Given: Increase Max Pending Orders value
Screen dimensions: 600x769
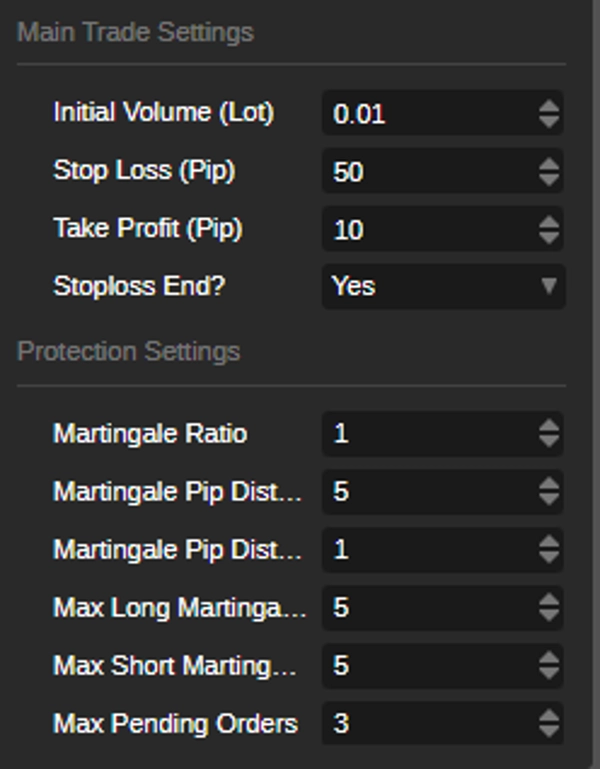Looking at the screenshot, I should (x=548, y=716).
